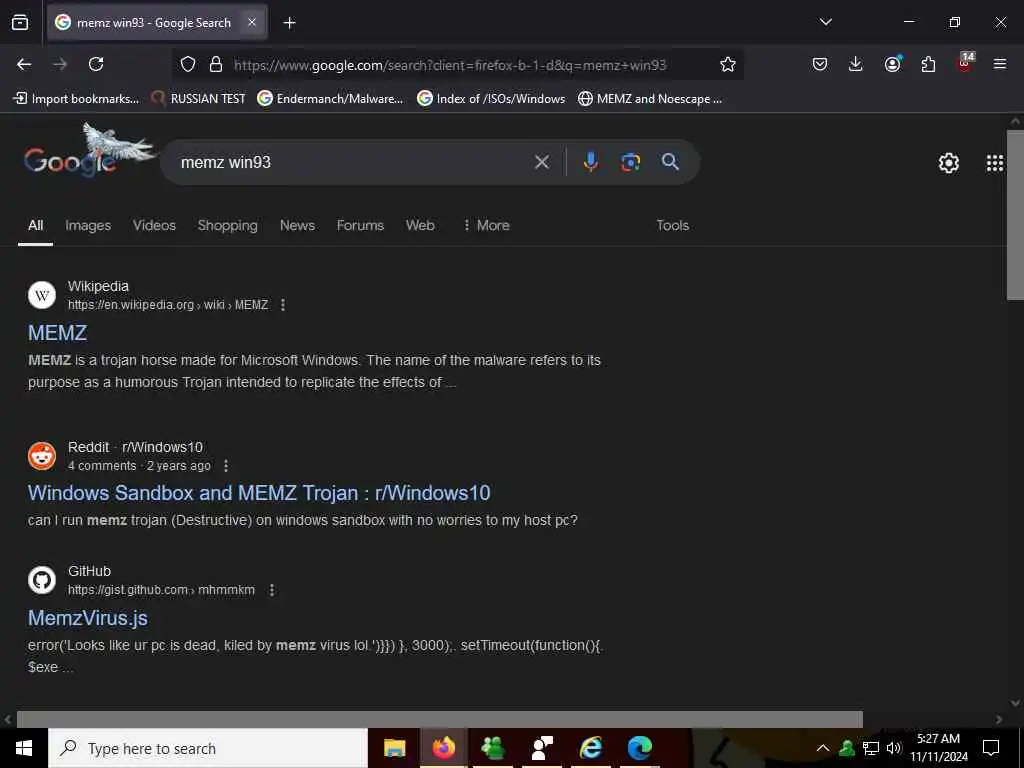
Task: Open Internet Explorer from taskbar
Action: (x=590, y=748)
